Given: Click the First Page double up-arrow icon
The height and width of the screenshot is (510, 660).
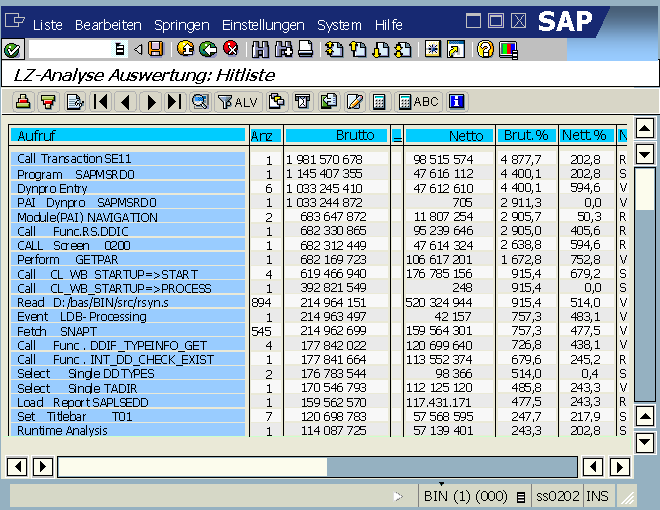Looking at the screenshot, I should point(334,49).
